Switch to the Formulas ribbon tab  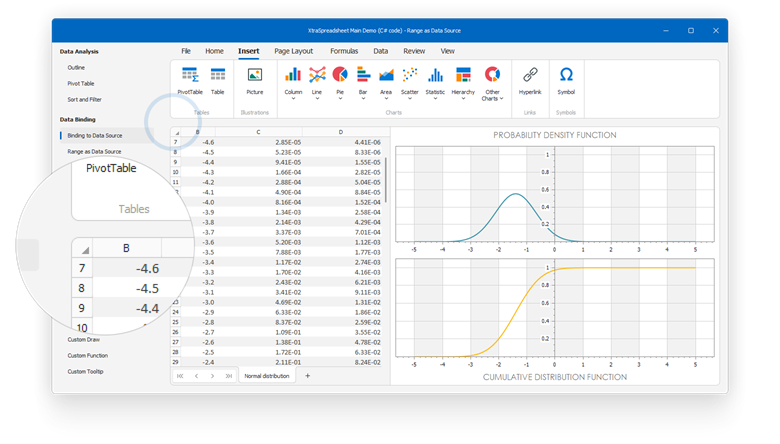[344, 51]
